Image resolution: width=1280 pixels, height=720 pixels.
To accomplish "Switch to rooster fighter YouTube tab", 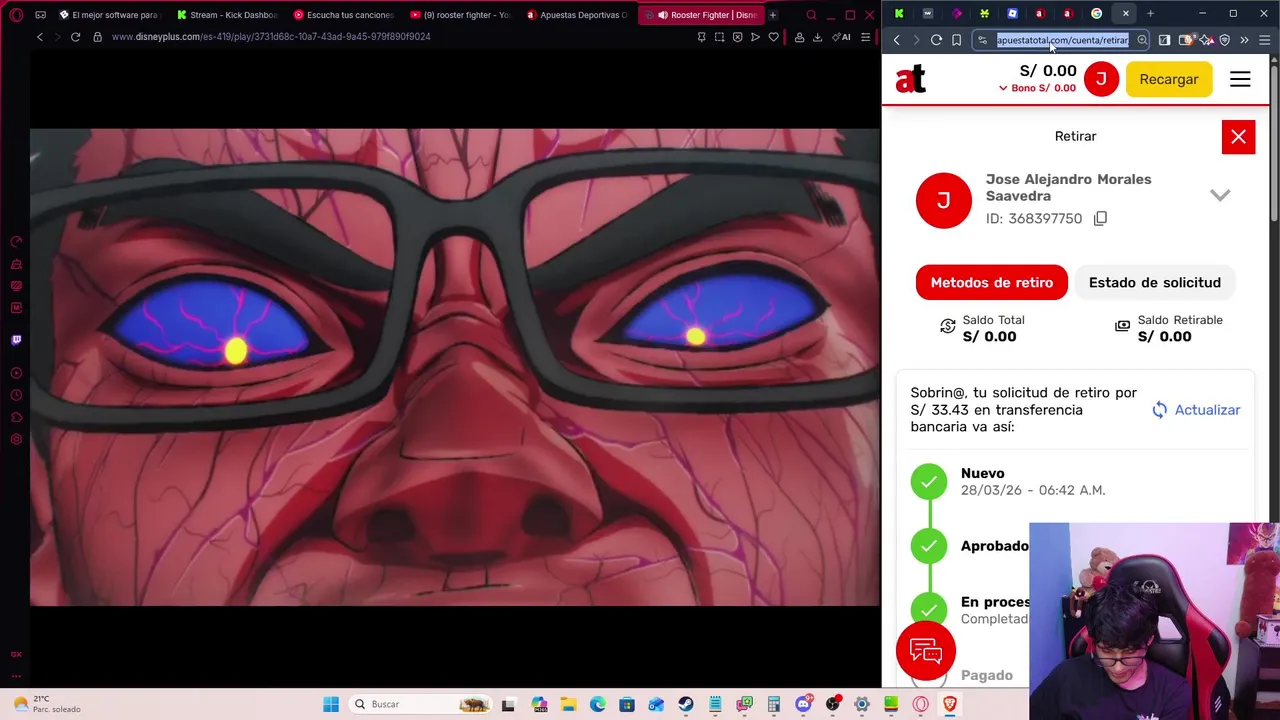I will pyautogui.click(x=460, y=15).
